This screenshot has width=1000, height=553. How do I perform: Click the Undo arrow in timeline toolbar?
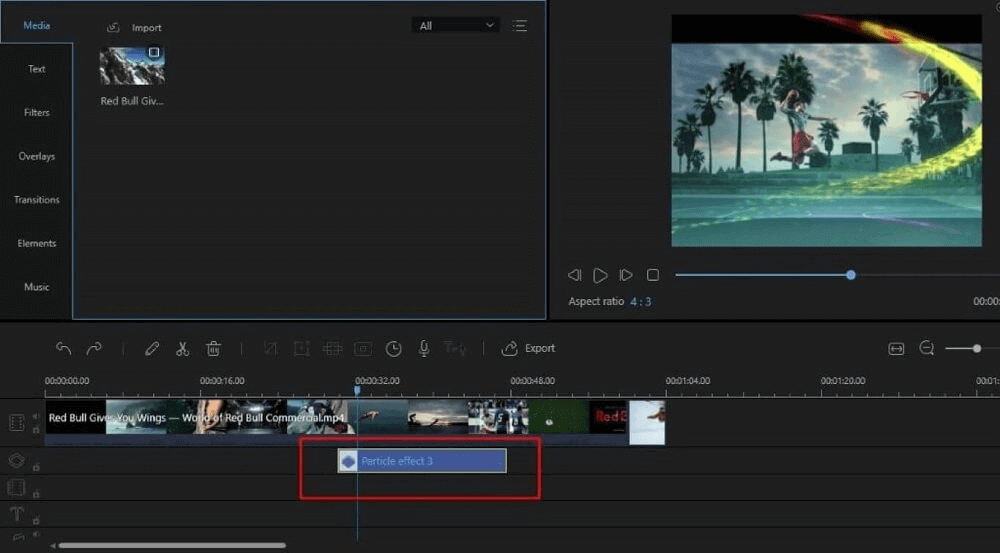pyautogui.click(x=64, y=348)
